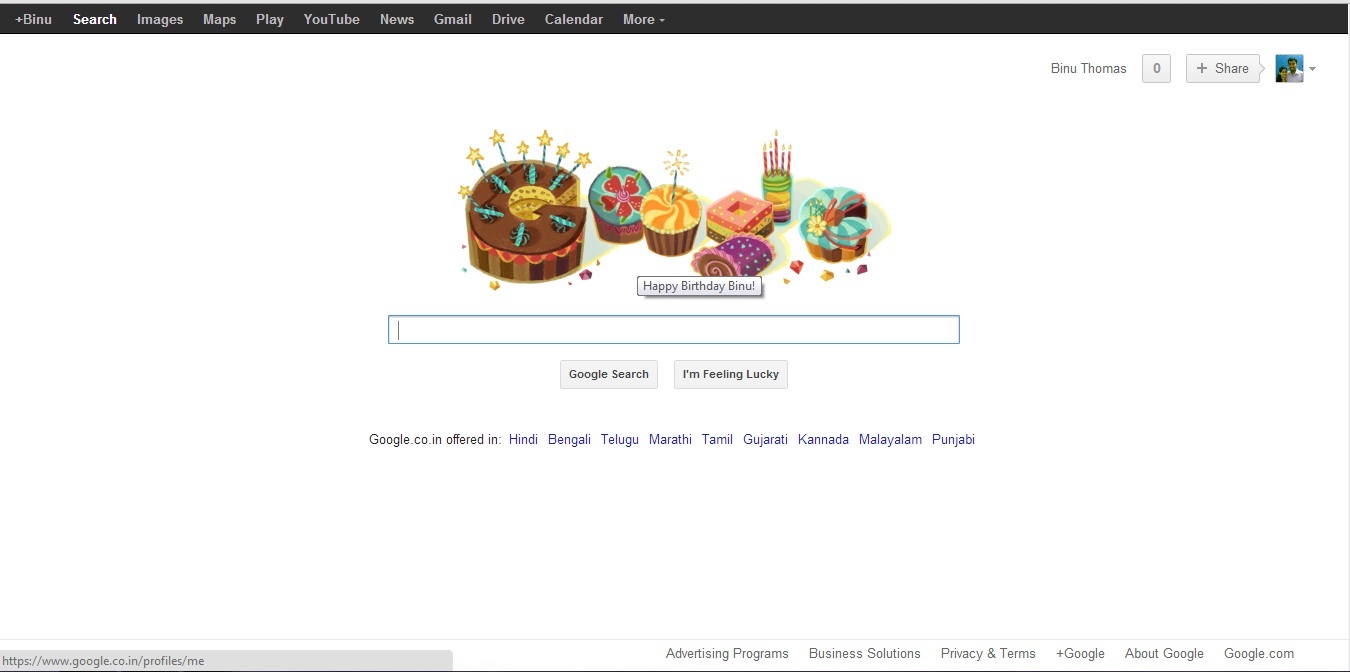
Task: Click the I'm Feeling Lucky button
Action: [731, 374]
